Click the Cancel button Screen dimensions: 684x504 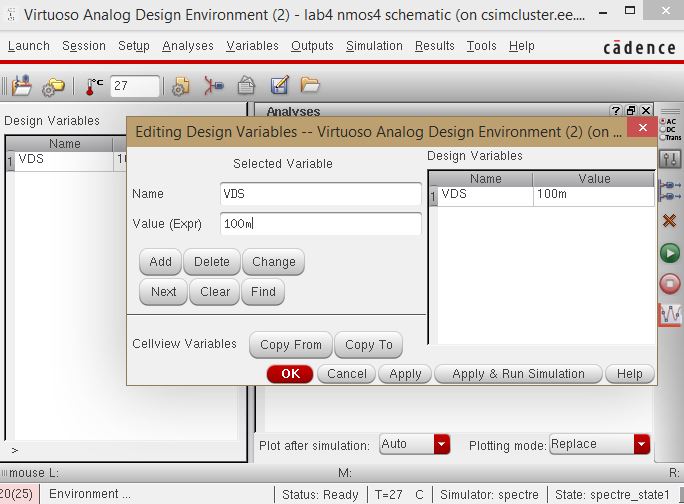tap(346, 374)
